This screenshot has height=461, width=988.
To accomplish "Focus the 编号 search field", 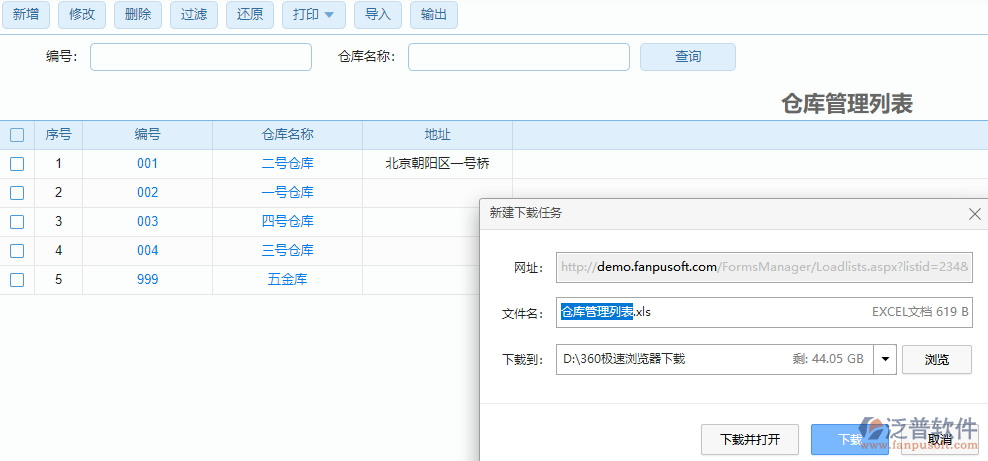I will [201, 57].
